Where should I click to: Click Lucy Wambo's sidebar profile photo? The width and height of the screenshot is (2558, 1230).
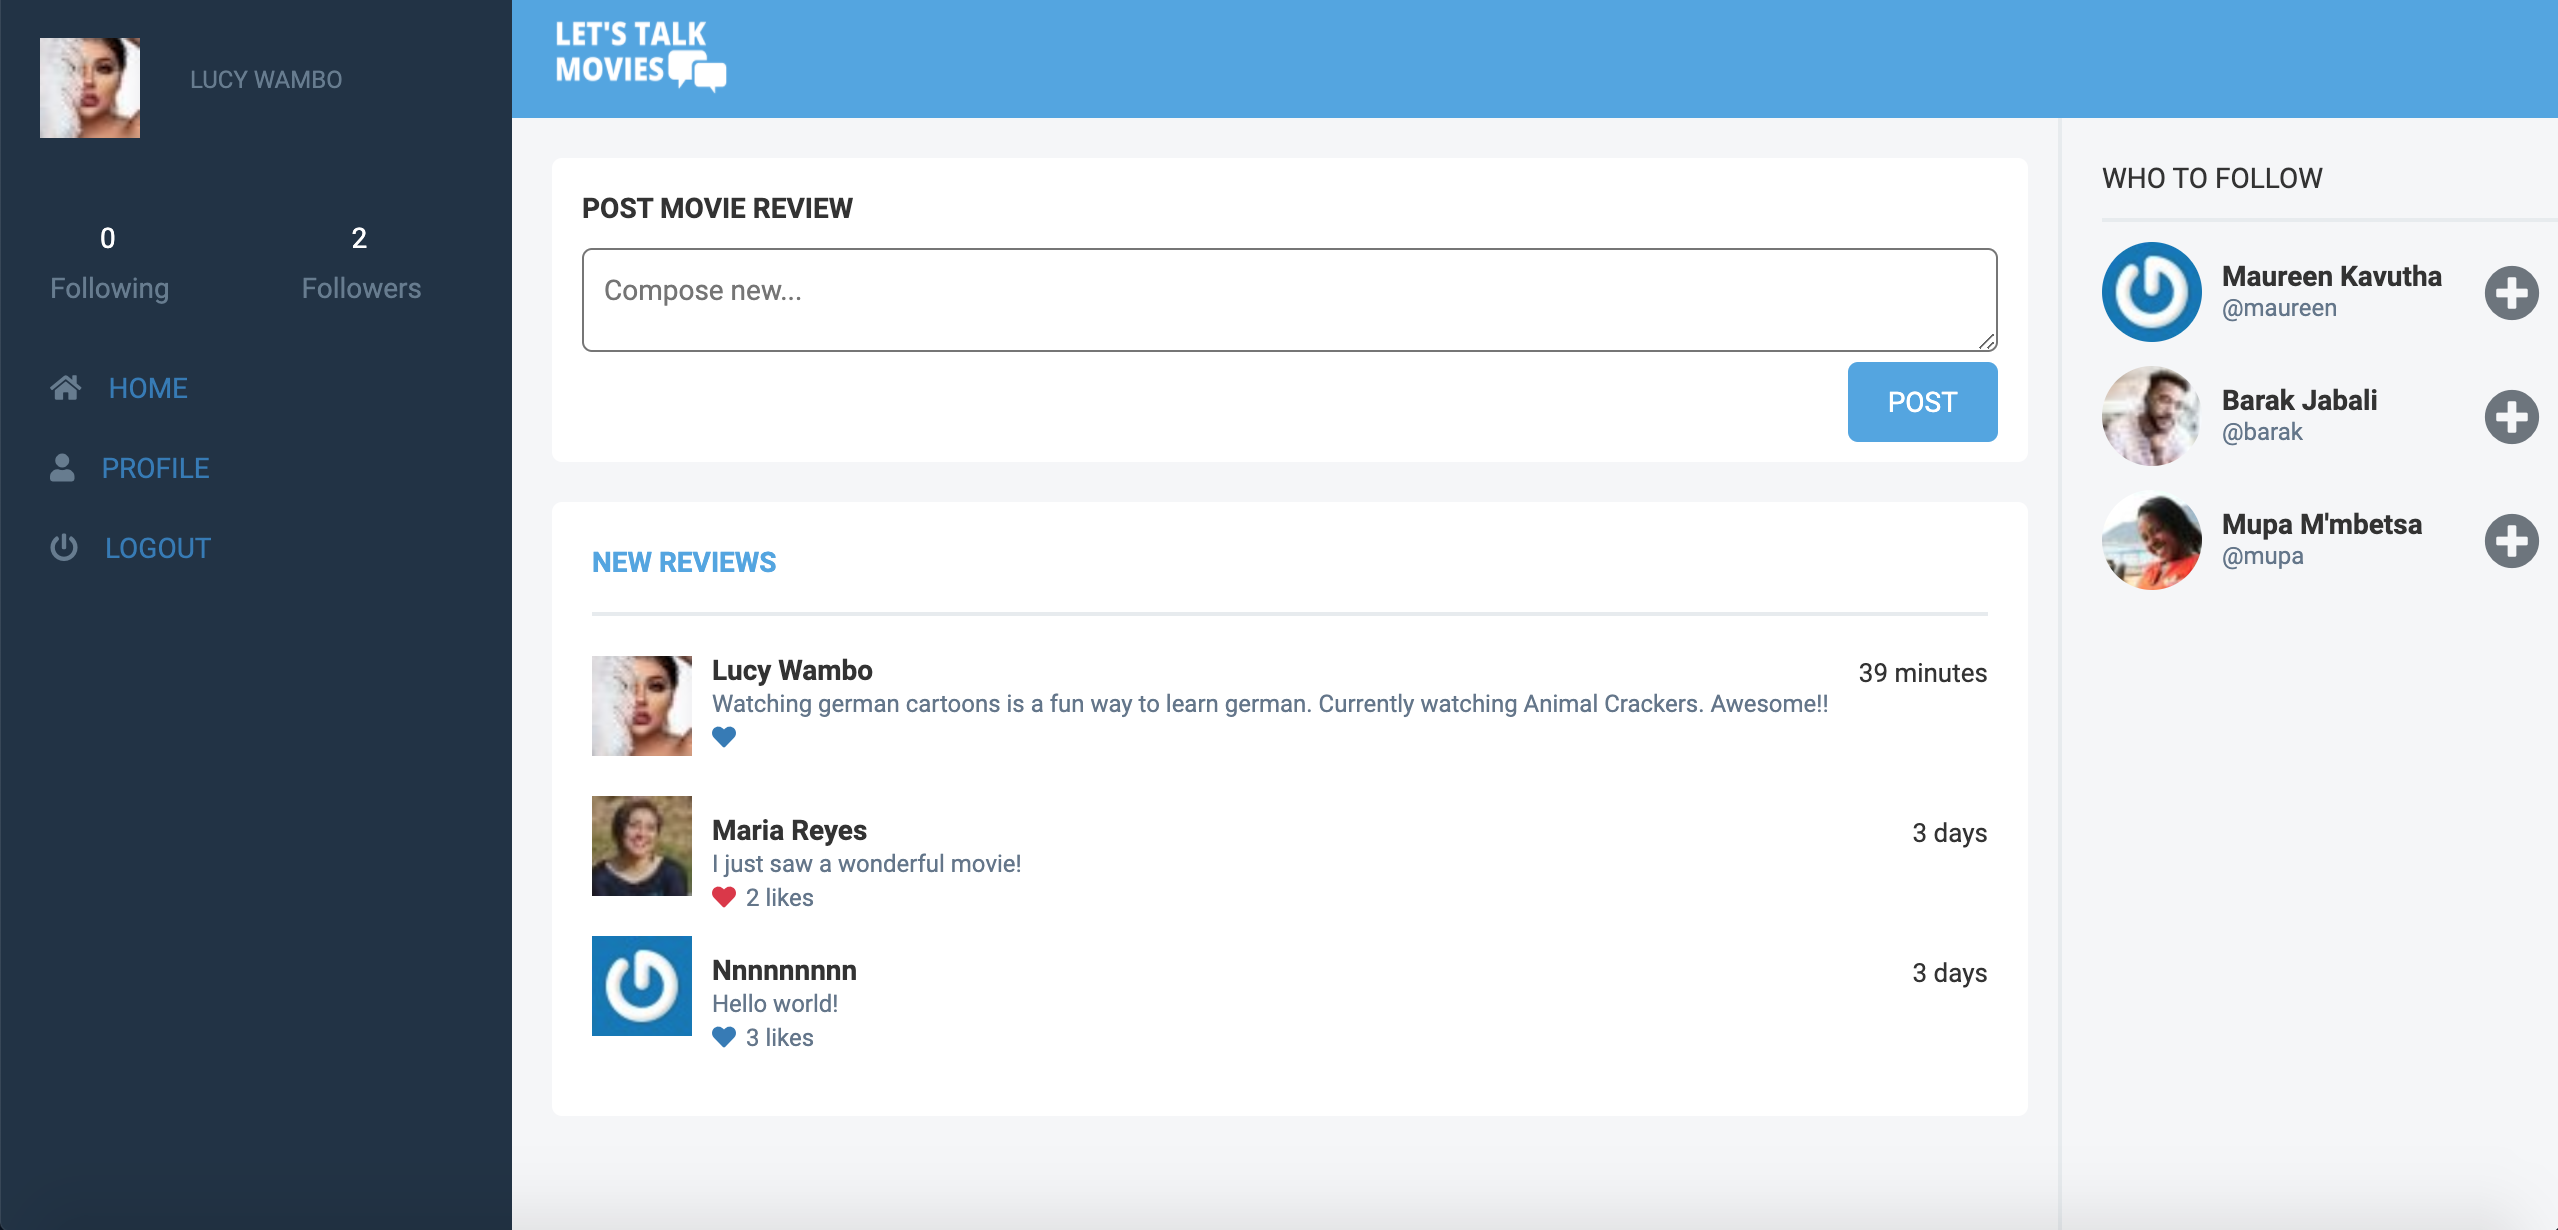click(90, 88)
